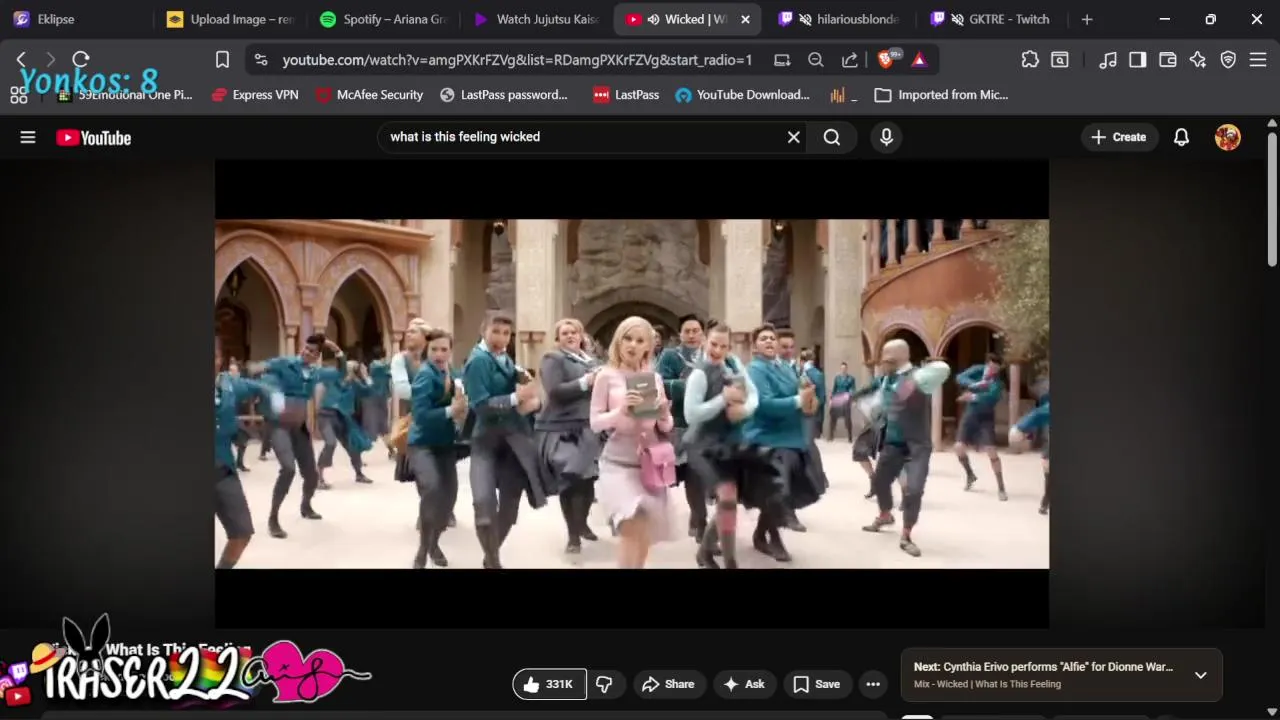
Task: Share the page from the address bar
Action: pyautogui.click(x=850, y=60)
